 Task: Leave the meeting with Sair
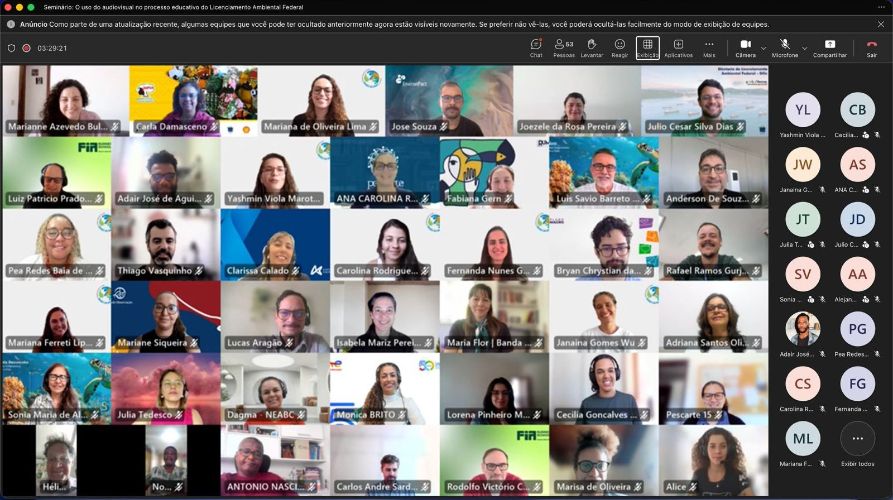pos(871,47)
